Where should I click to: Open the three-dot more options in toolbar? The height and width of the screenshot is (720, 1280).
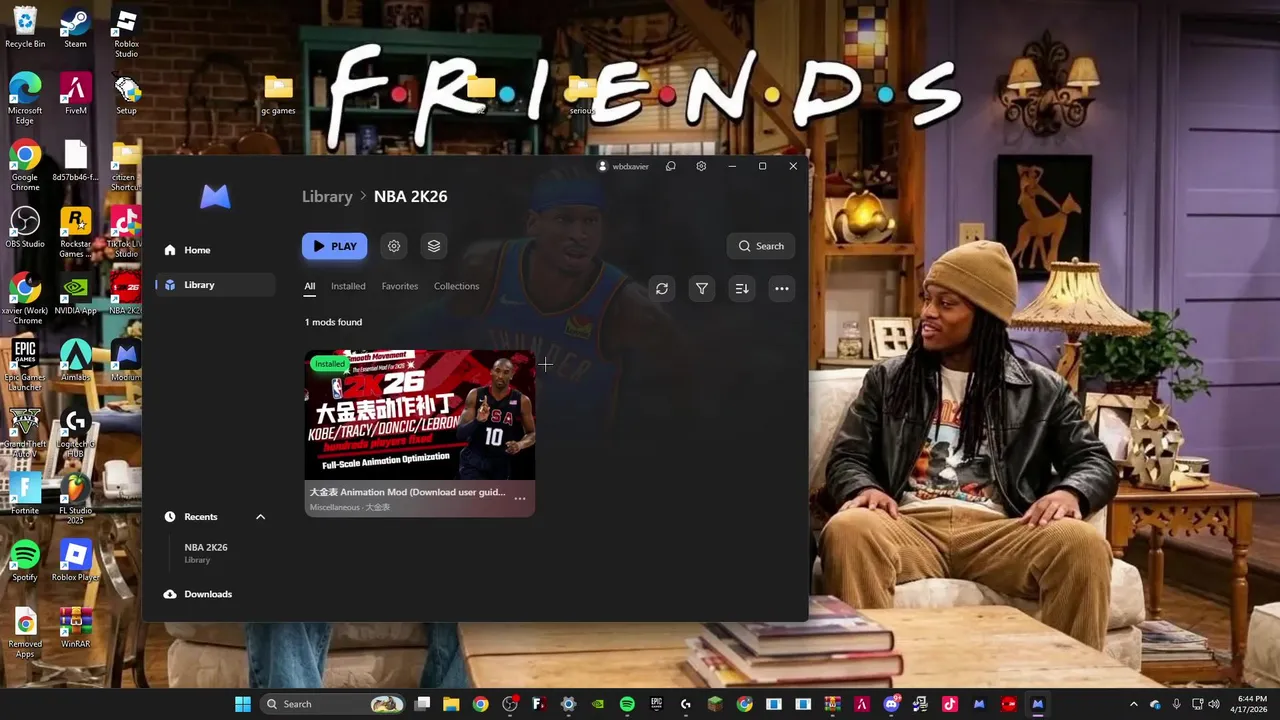[782, 289]
